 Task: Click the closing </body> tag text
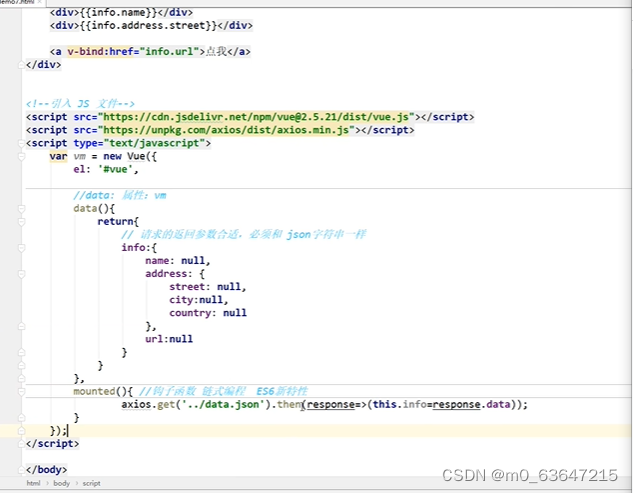[x=46, y=470]
